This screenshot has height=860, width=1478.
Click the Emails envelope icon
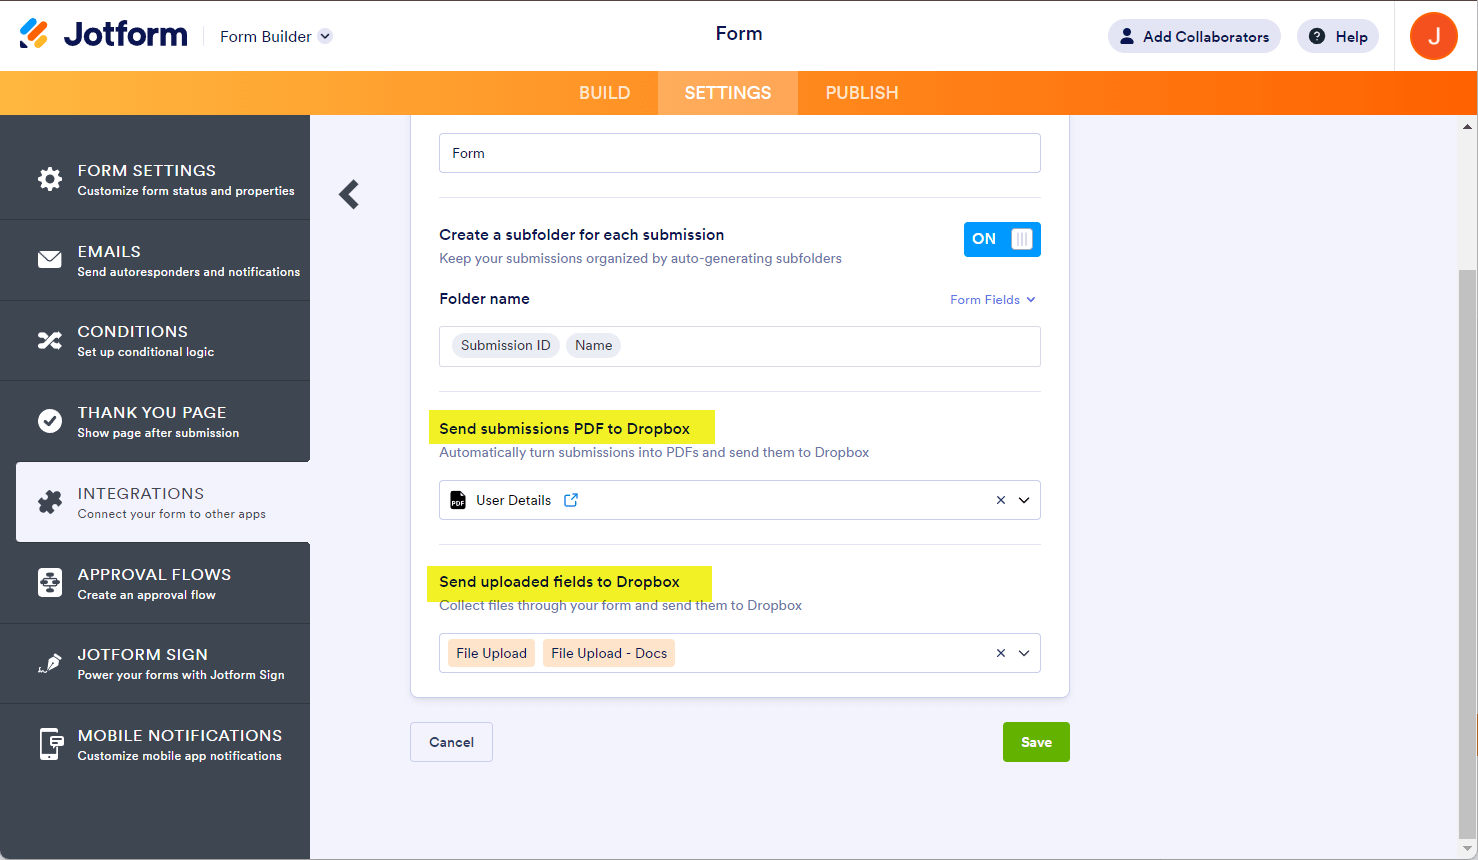click(50, 260)
